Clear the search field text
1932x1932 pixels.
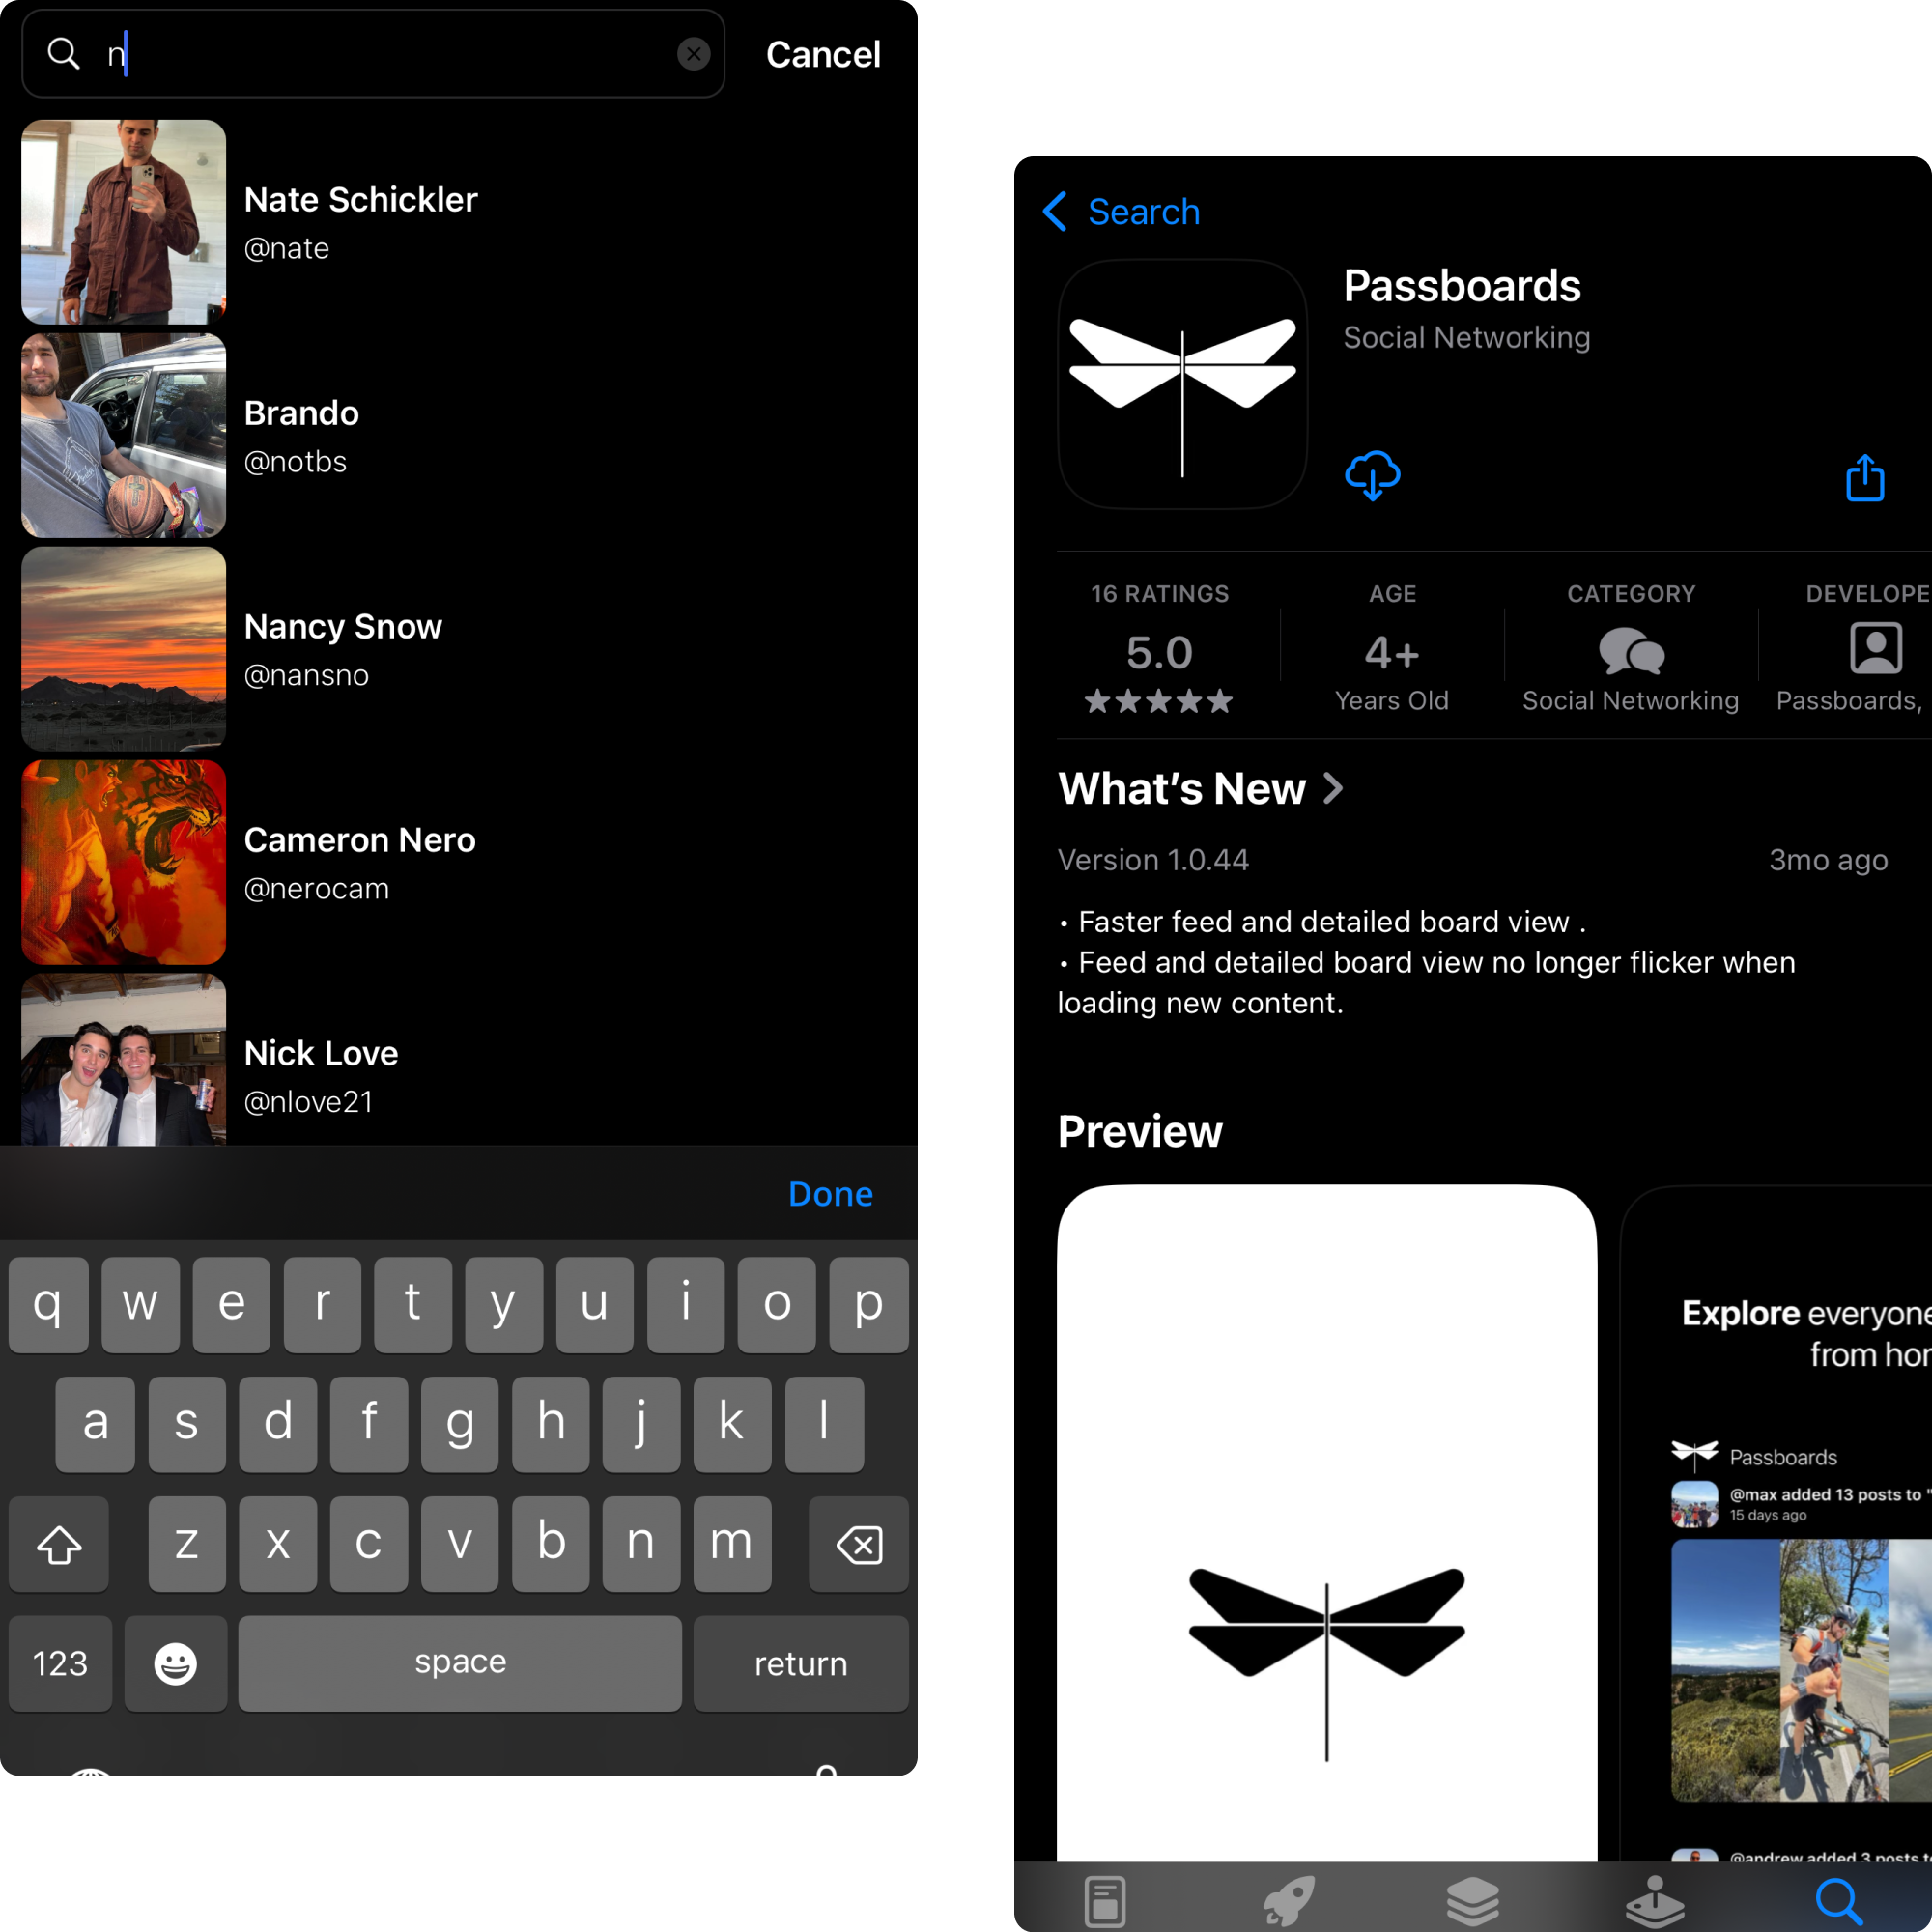click(693, 54)
